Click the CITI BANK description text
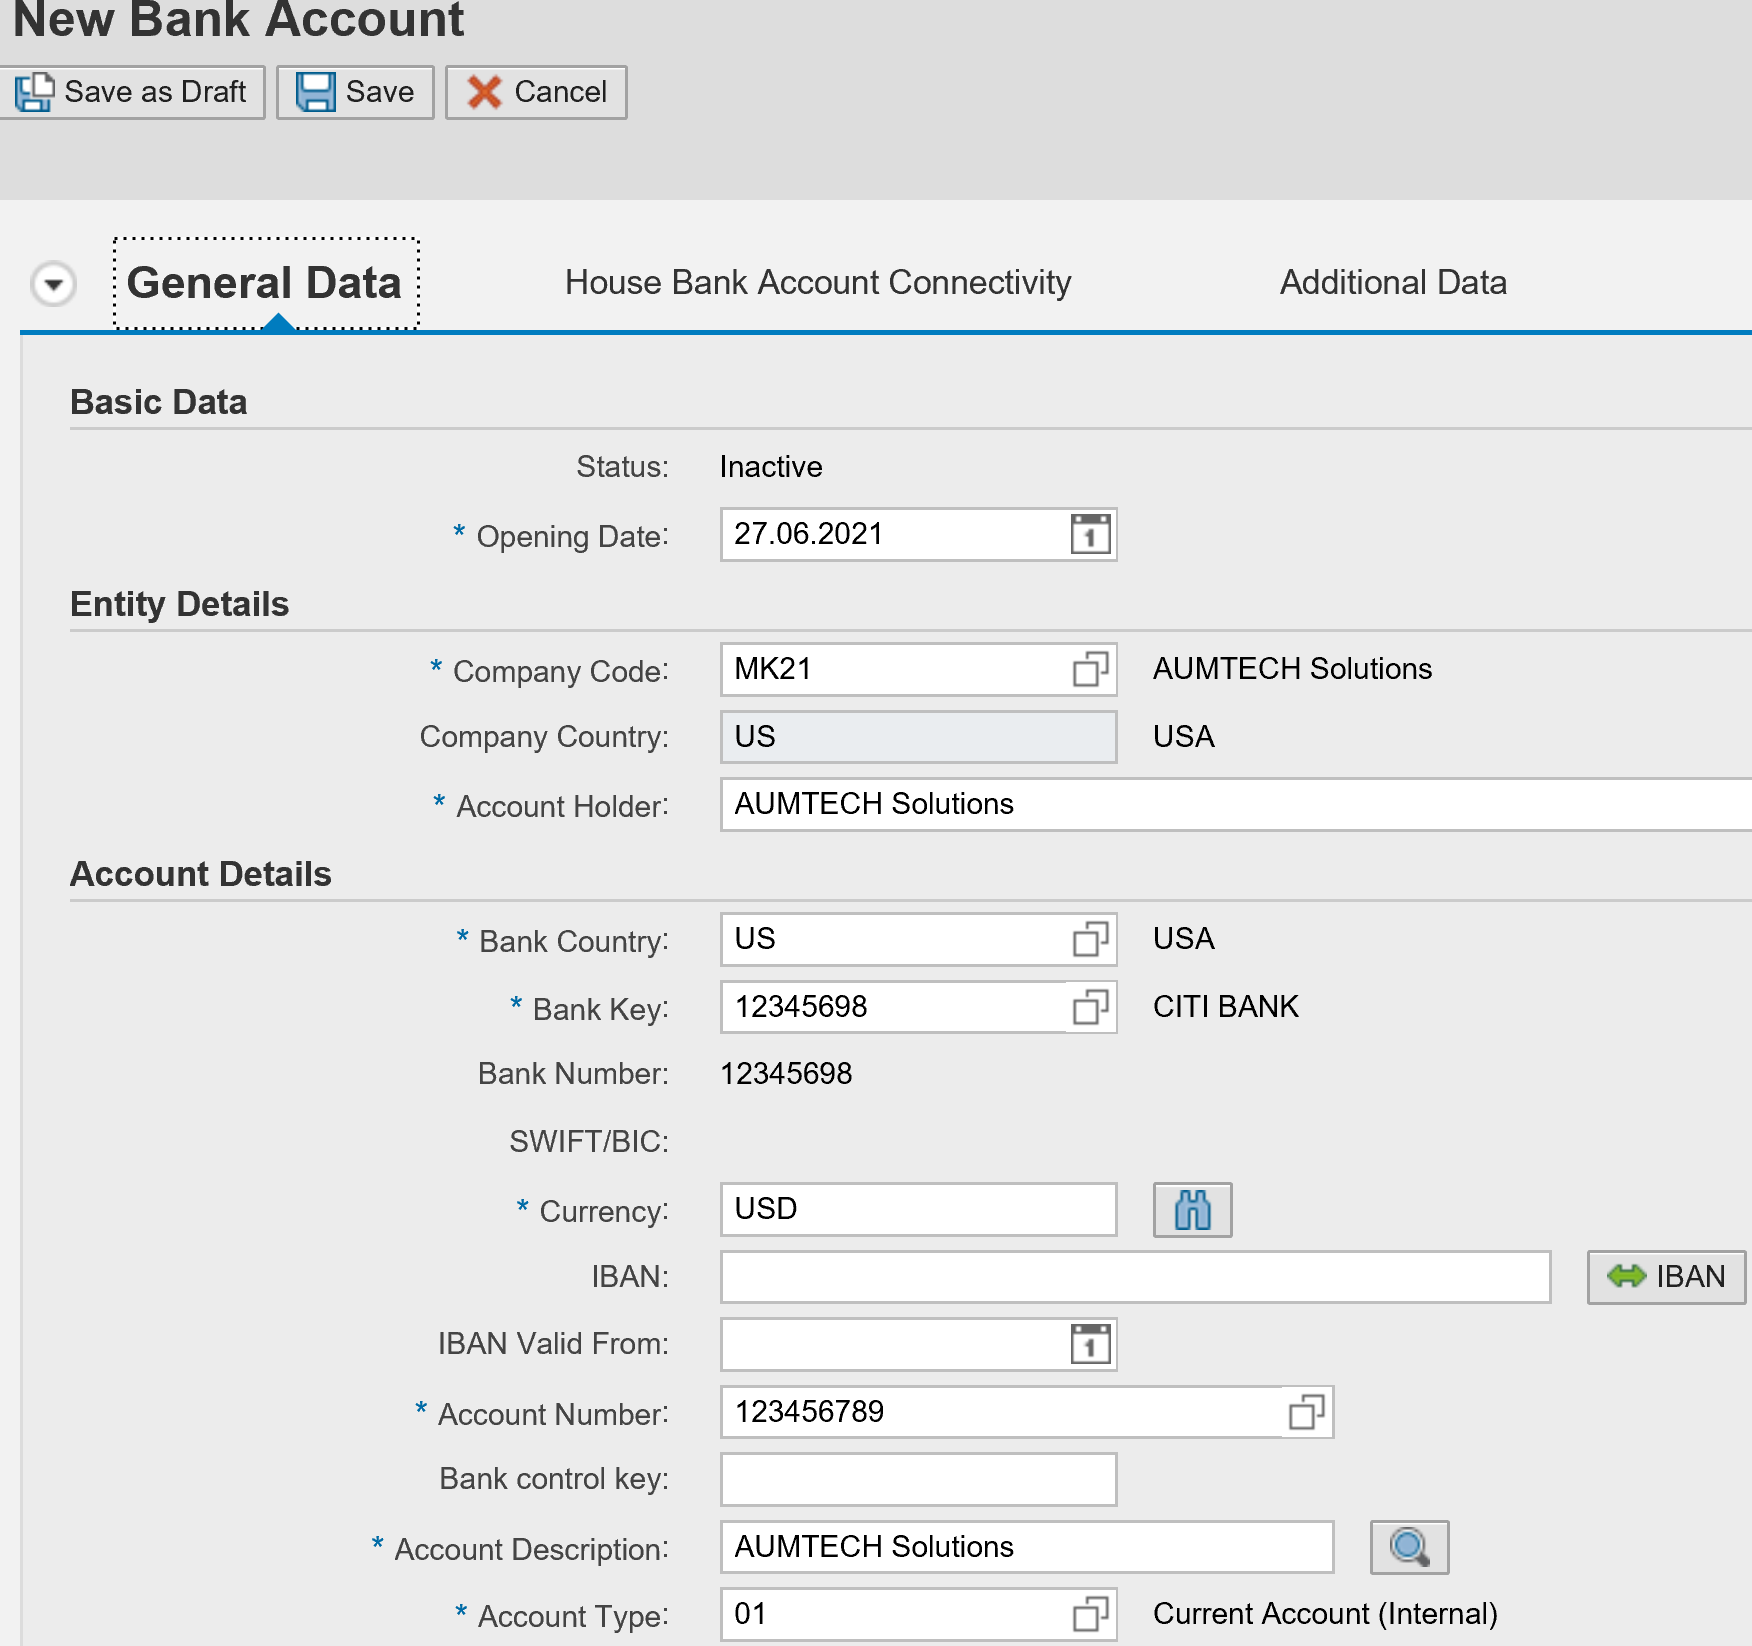Viewport: 1752px width, 1646px height. (x=1225, y=1006)
